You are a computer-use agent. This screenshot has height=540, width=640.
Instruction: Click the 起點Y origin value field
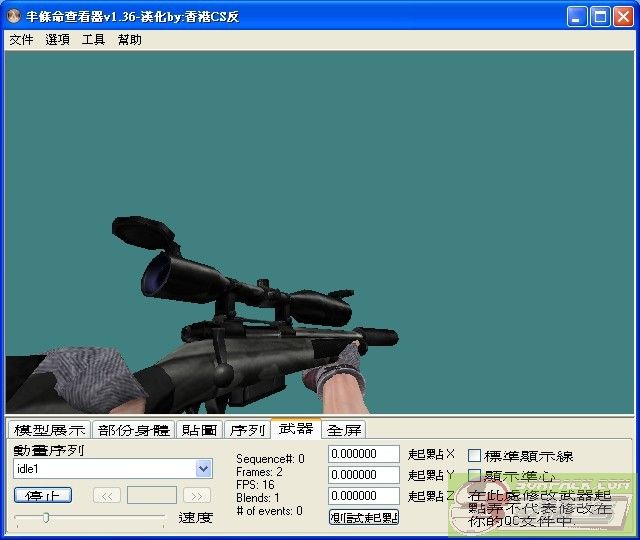(363, 475)
